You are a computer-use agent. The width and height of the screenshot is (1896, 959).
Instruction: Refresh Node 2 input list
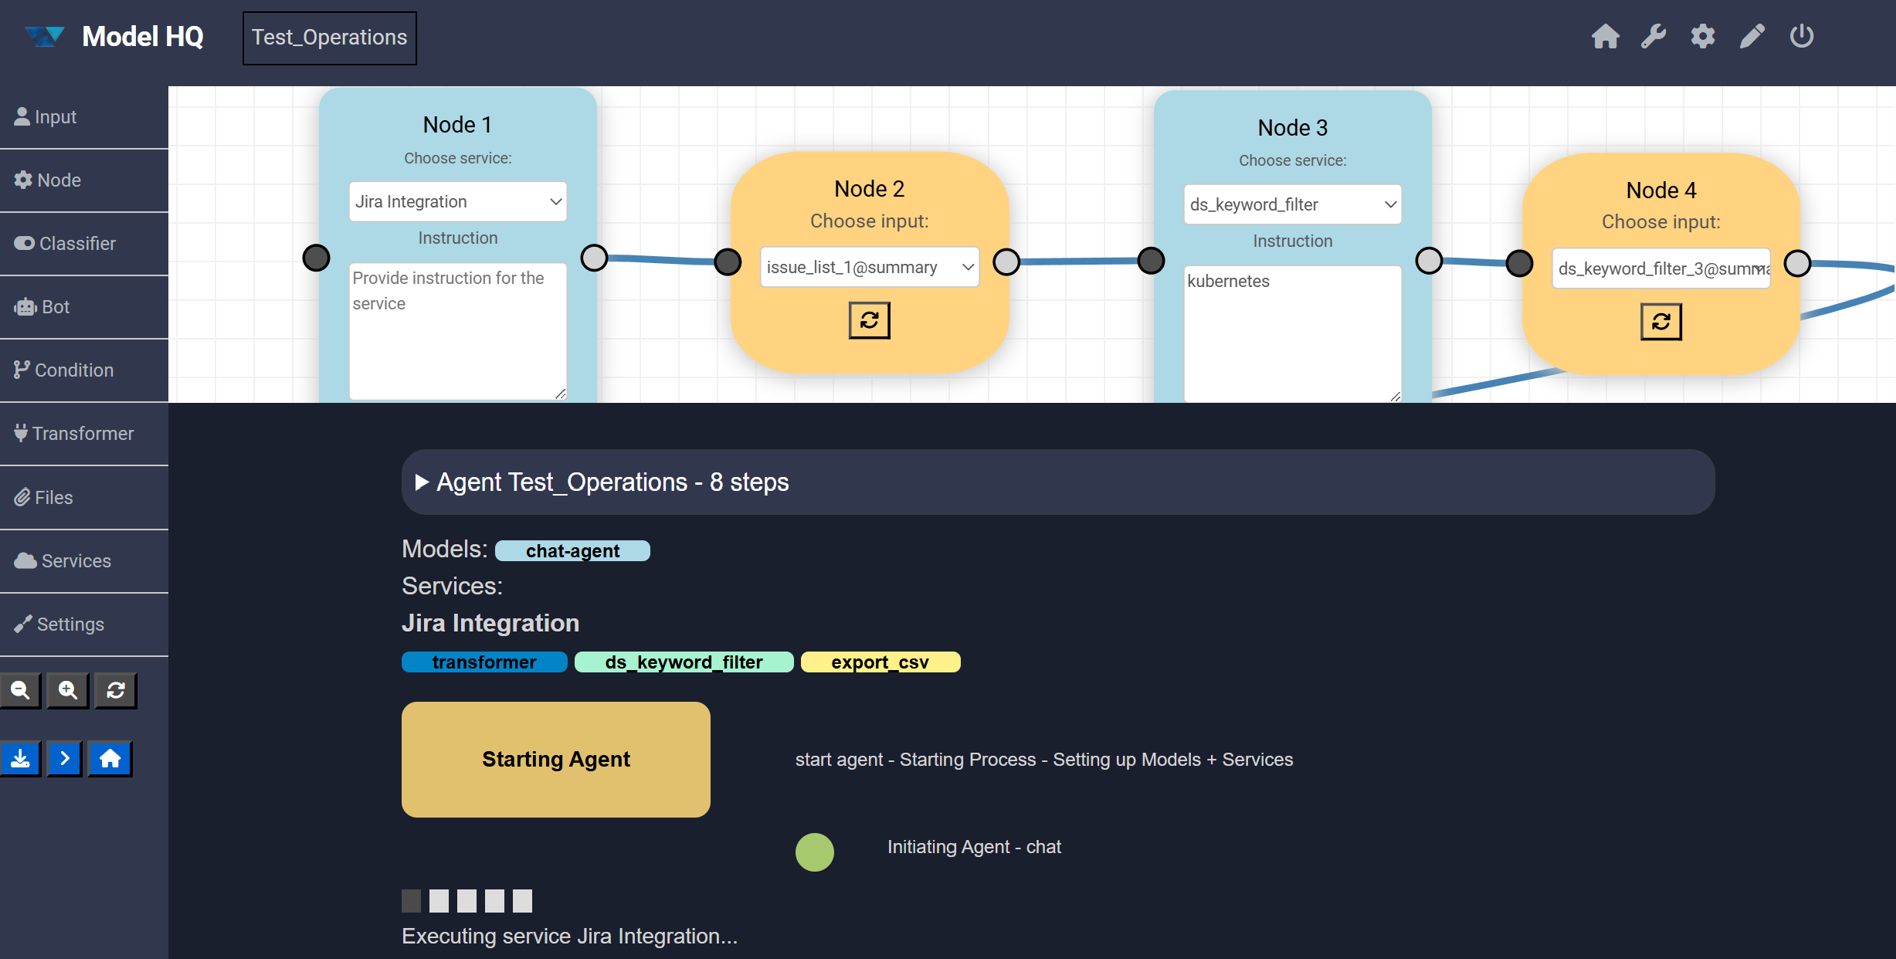click(x=869, y=320)
